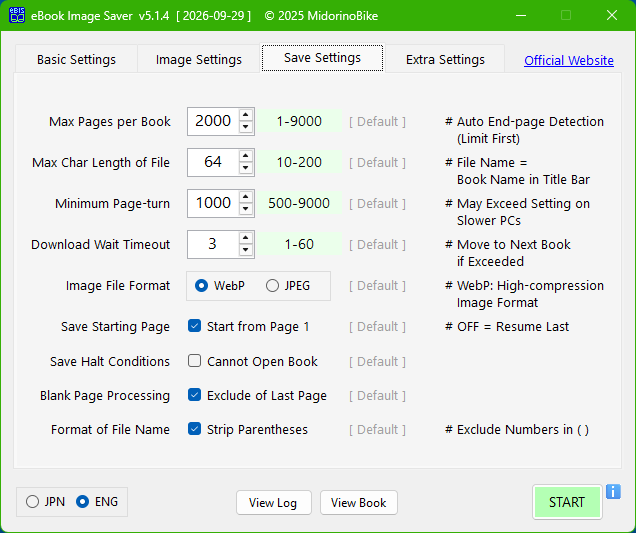Viewport: 636px width, 533px height.
Task: Click the Max Char Length field showing 64
Action: pos(213,162)
